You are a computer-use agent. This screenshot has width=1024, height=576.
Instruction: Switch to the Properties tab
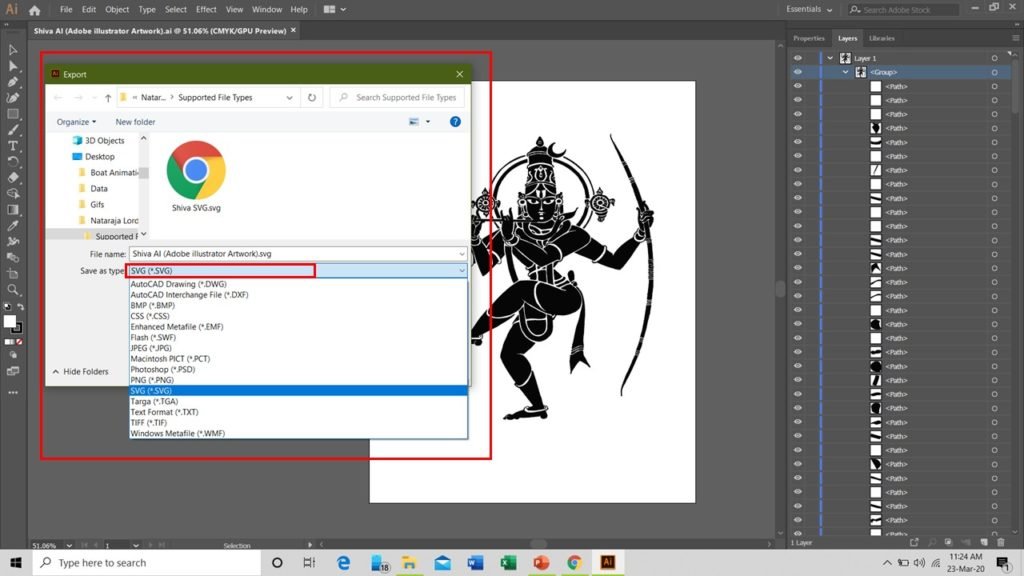(x=808, y=38)
